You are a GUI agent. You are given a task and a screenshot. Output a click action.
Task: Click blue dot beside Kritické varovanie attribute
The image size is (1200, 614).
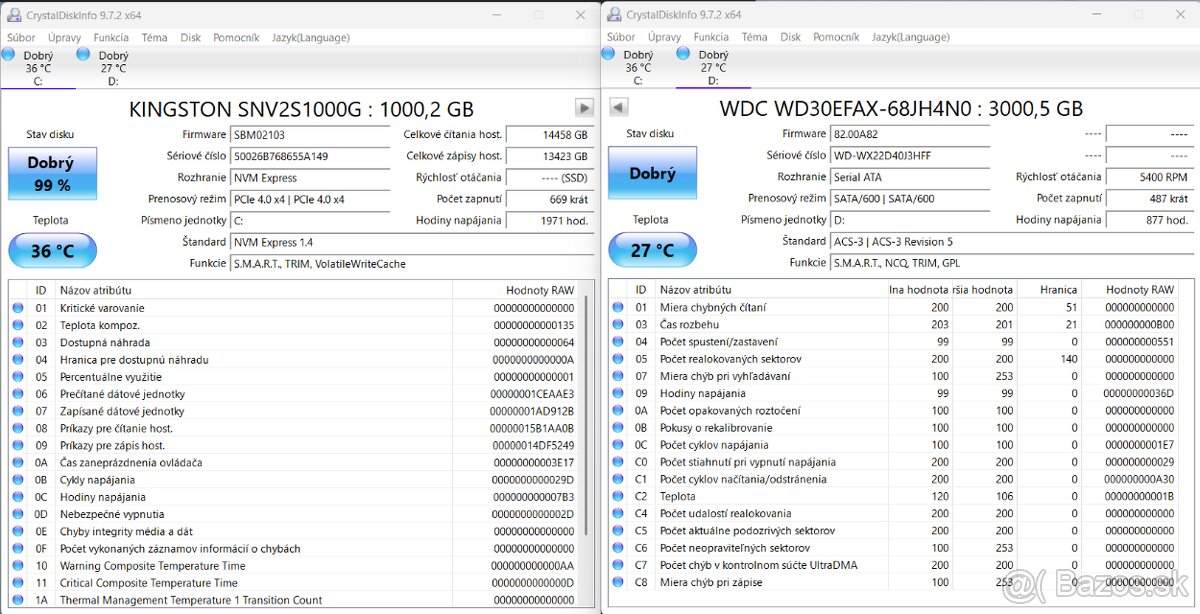[18, 307]
